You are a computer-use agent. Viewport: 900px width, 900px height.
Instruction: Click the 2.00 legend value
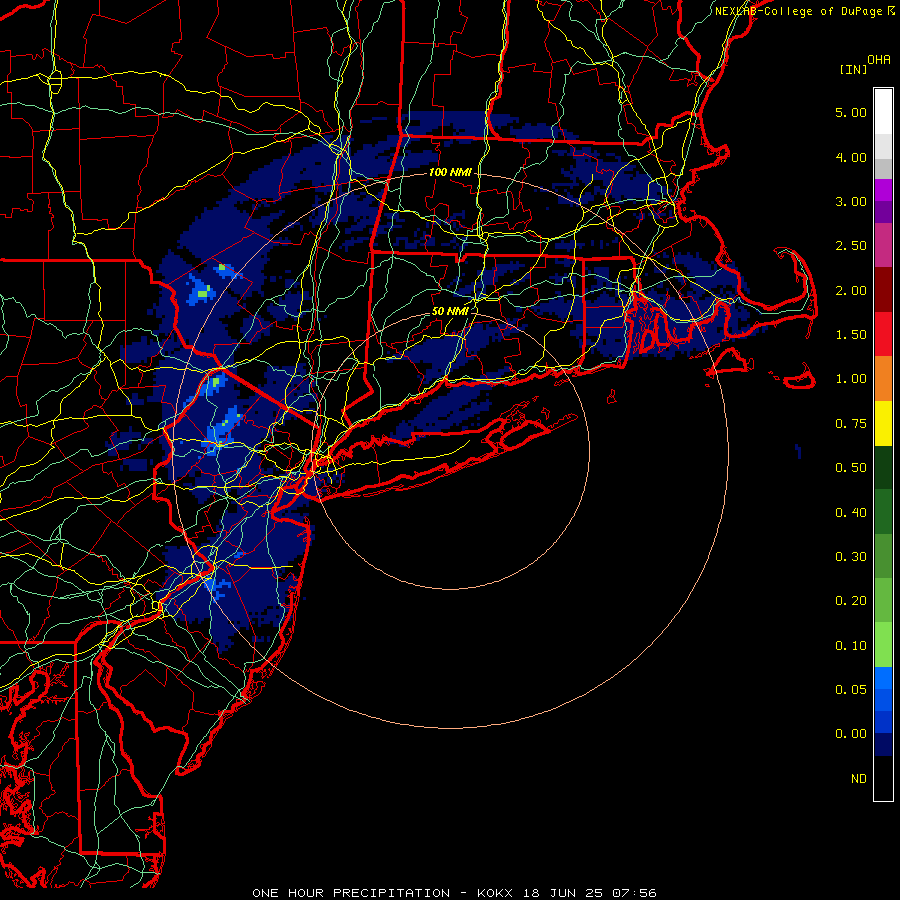(851, 290)
